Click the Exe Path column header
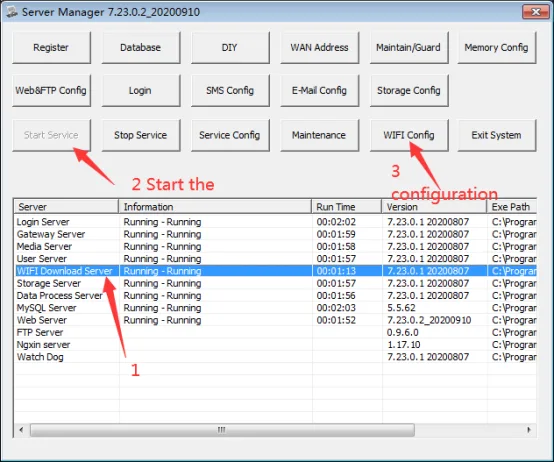Viewport: 554px width, 462px height. 512,207
